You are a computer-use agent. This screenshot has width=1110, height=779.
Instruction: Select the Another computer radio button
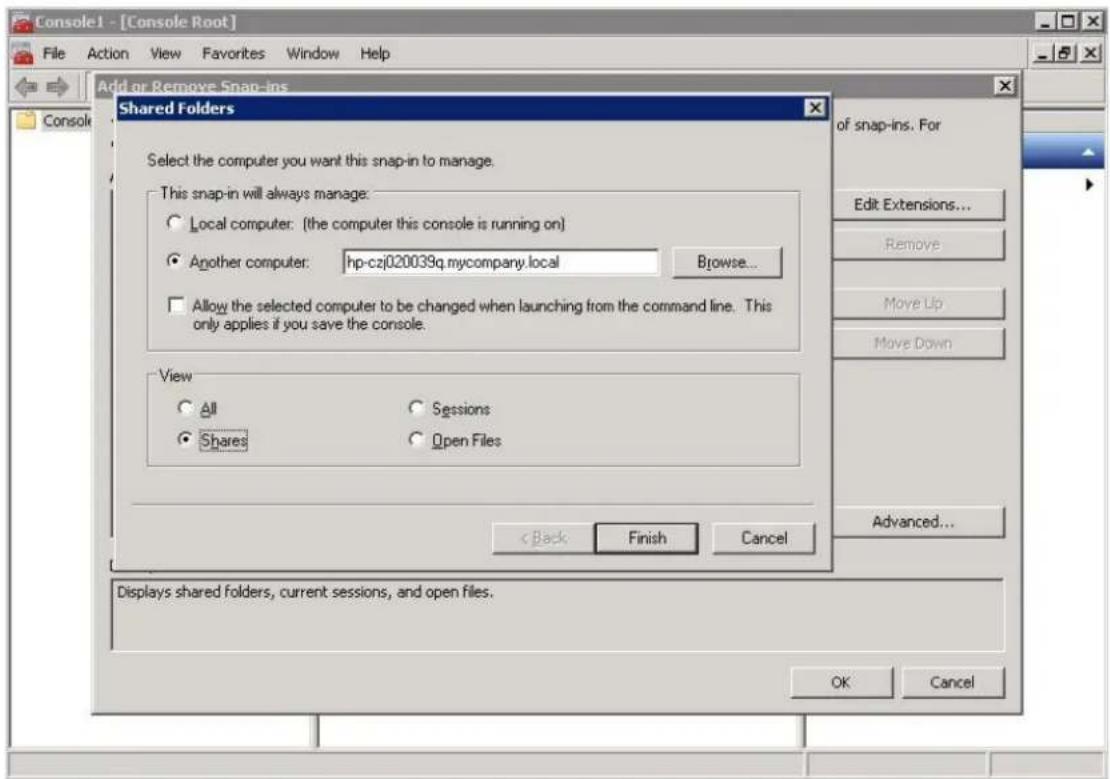[174, 261]
